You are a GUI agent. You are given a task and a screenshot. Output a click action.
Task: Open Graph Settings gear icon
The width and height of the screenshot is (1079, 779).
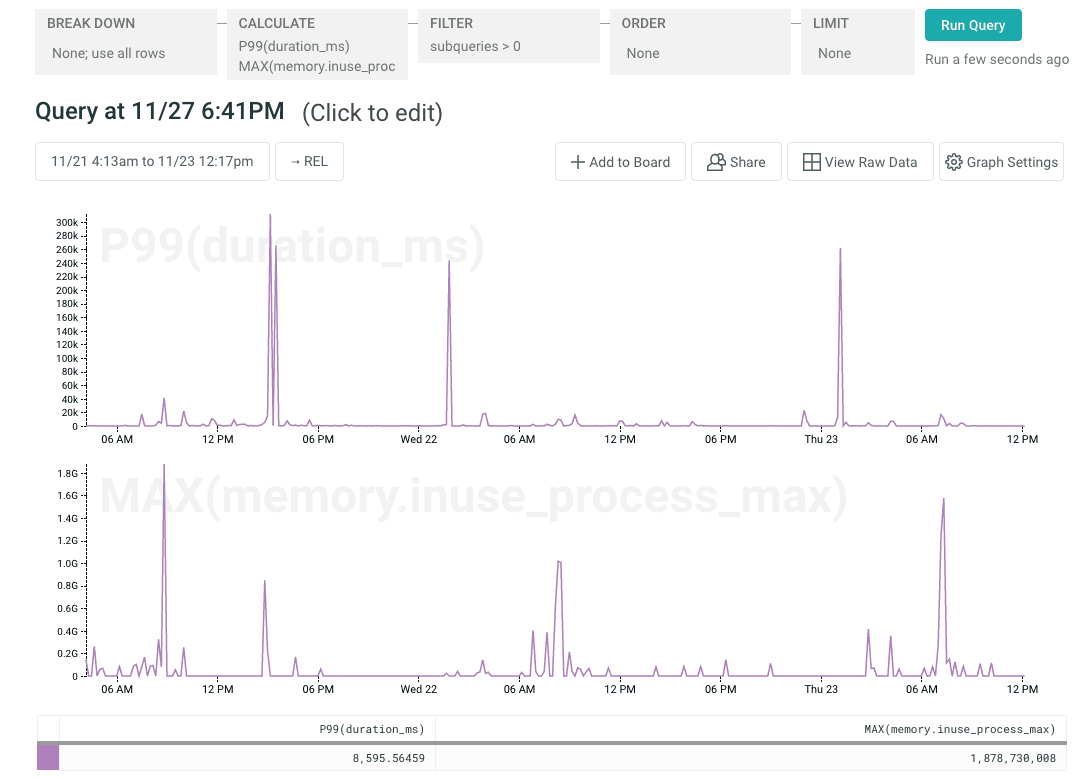click(x=953, y=162)
